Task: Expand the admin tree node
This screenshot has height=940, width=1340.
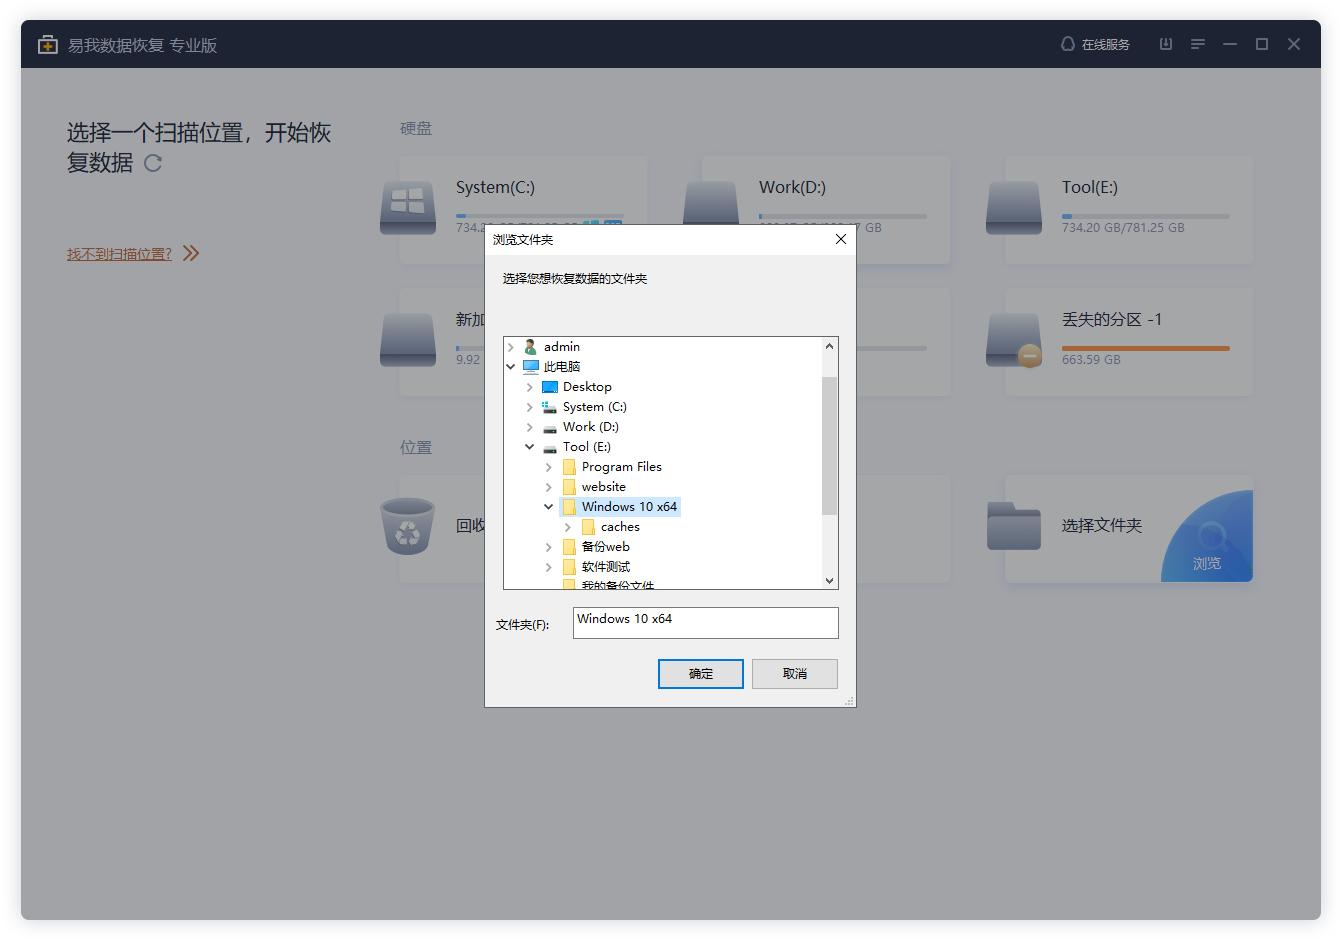Action: (511, 347)
